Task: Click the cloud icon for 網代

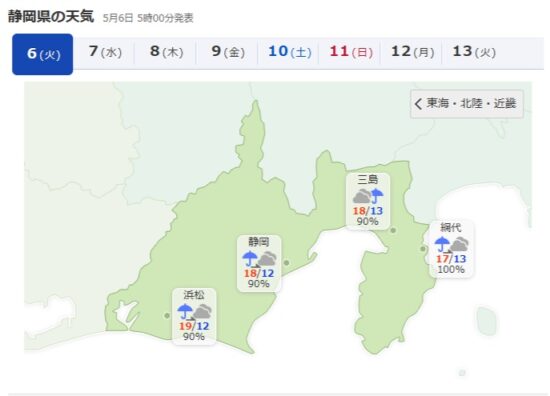Action: (x=460, y=244)
